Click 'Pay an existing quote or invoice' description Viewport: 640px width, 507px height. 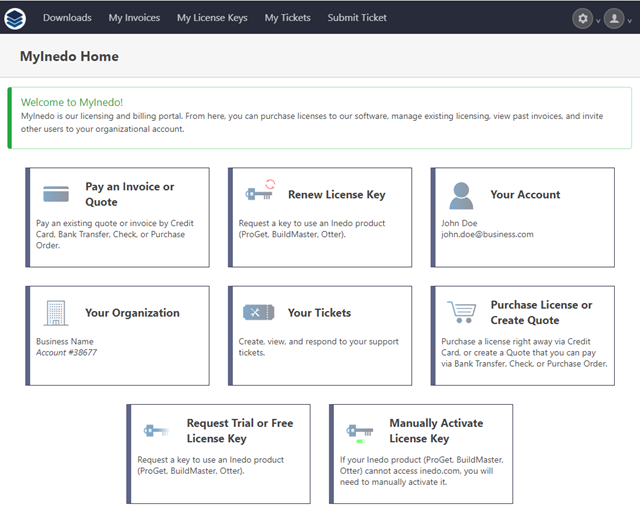[115, 234]
